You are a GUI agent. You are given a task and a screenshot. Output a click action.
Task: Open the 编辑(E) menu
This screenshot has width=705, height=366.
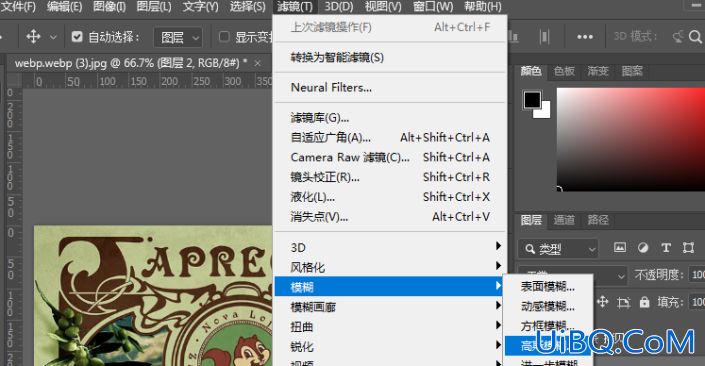pos(65,6)
